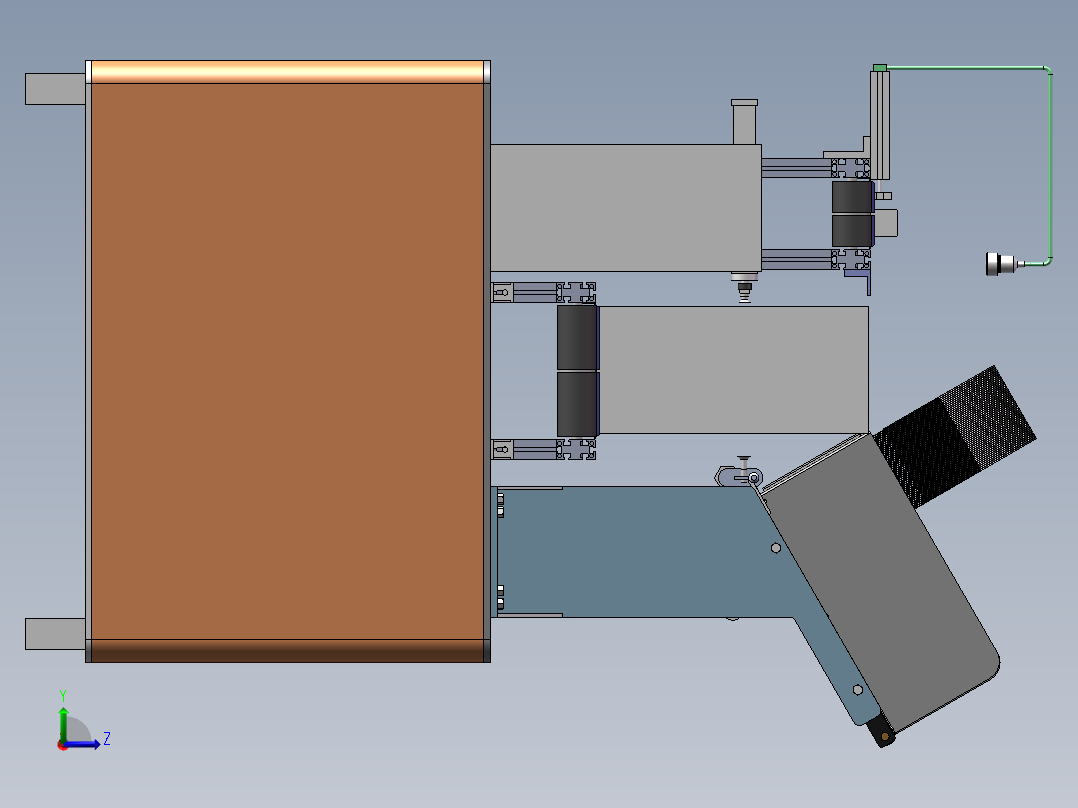Select the green fitting atop the vertical rail
The height and width of the screenshot is (808, 1078).
[x=879, y=67]
